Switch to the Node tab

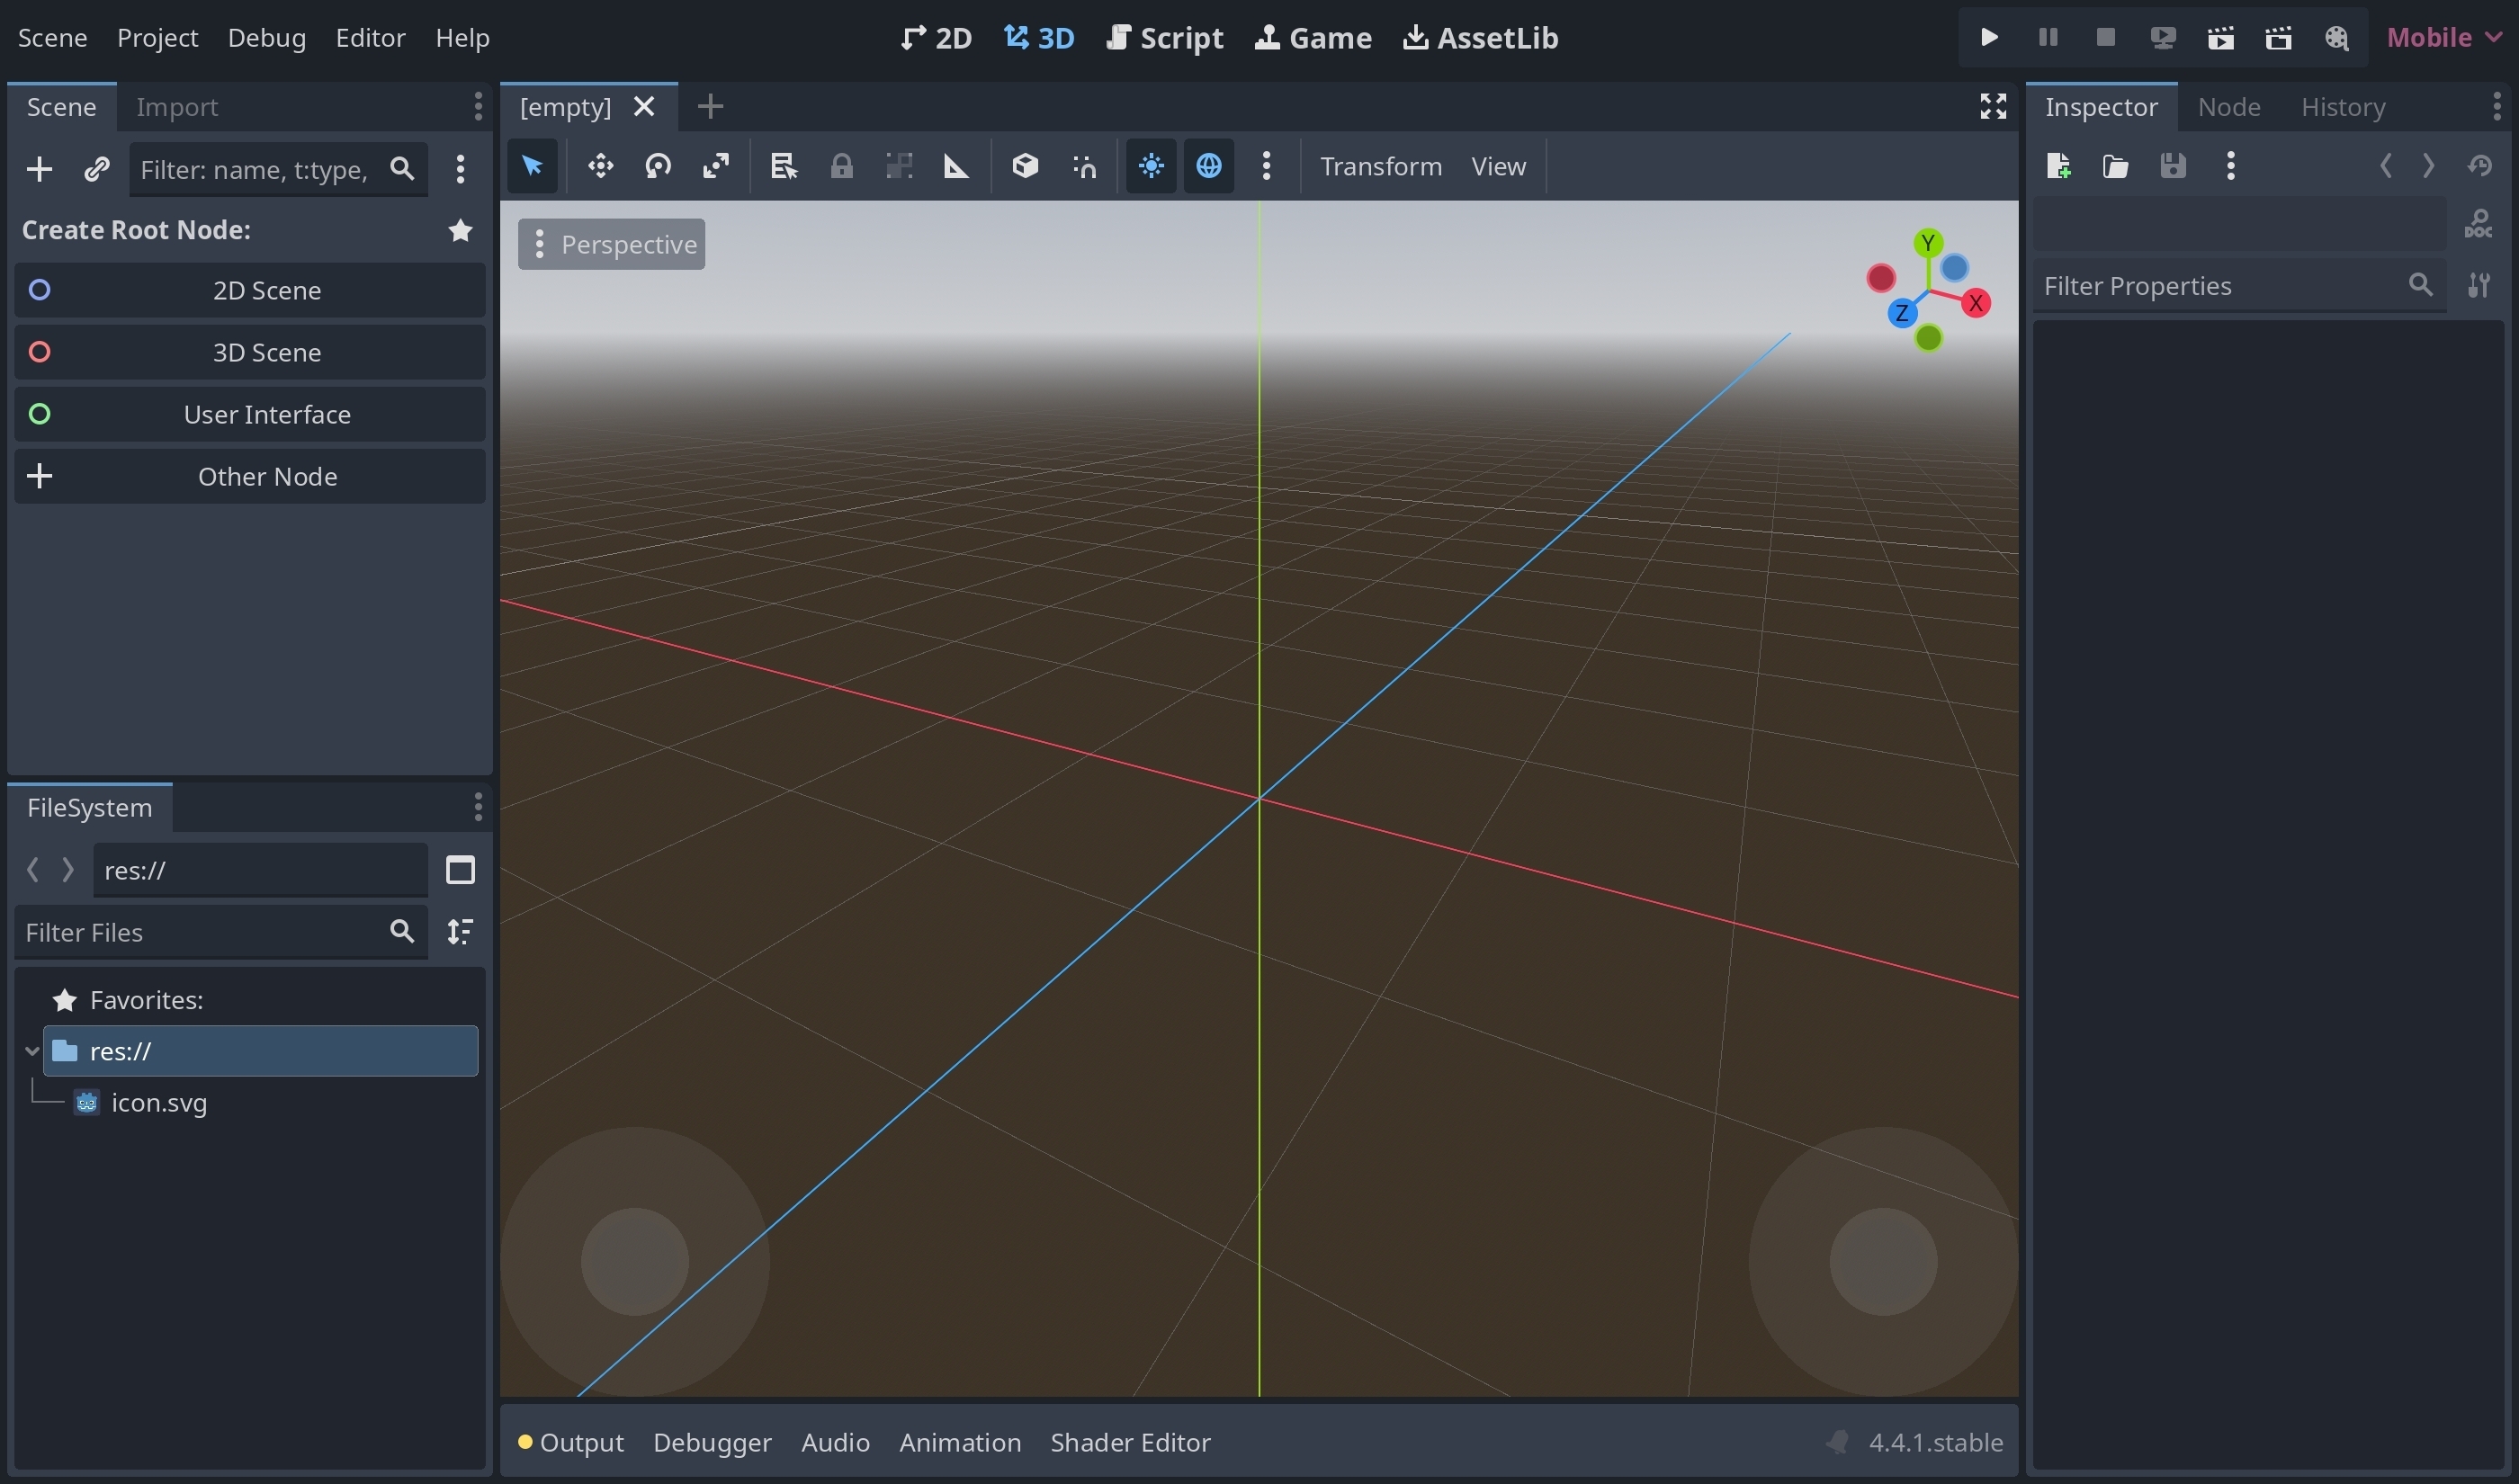click(2229, 107)
